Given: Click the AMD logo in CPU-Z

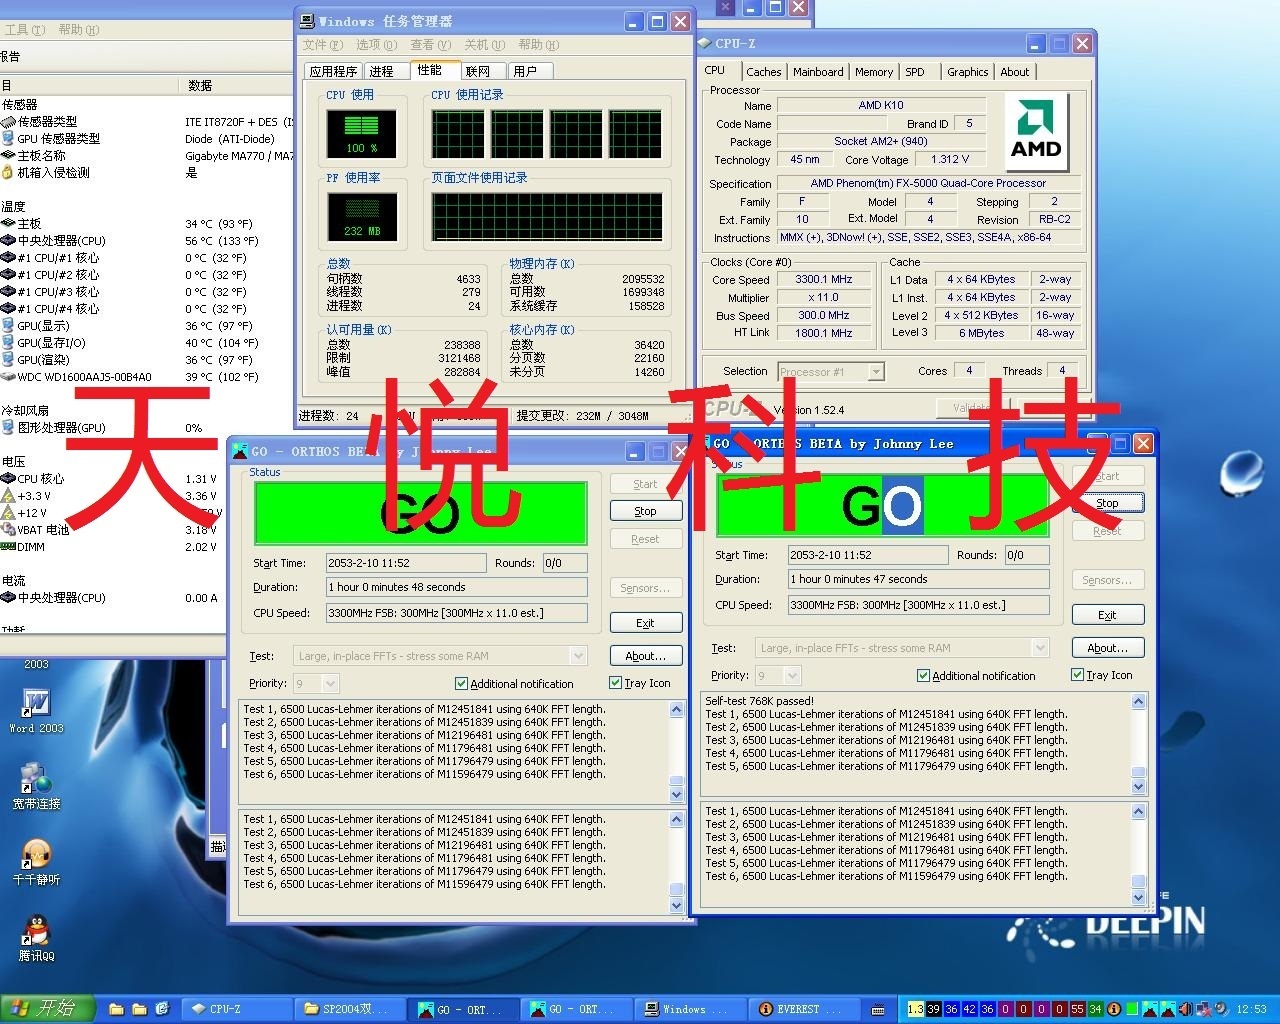Looking at the screenshot, I should pyautogui.click(x=1036, y=133).
